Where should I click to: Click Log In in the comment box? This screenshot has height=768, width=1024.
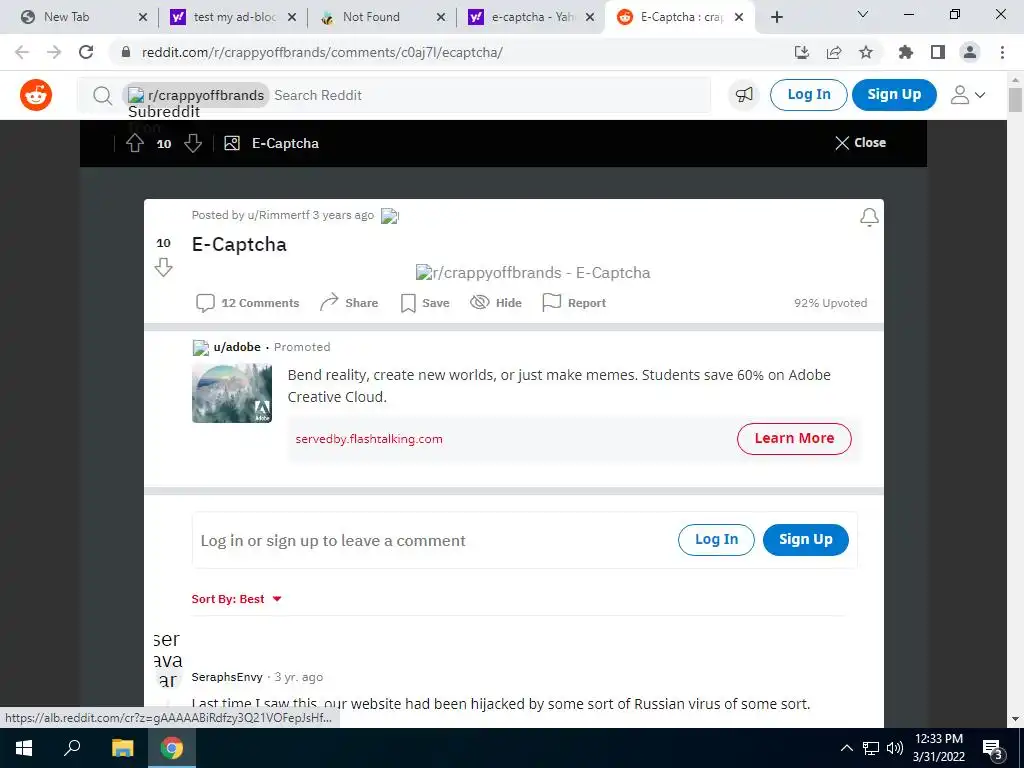(716, 539)
